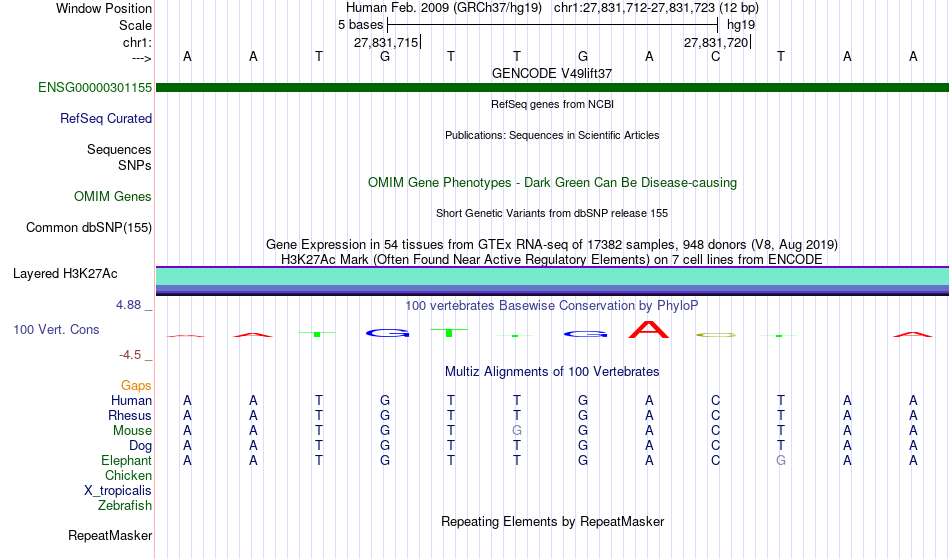Select the Mouse species label
Screen dimensions: 950x559
(132, 431)
